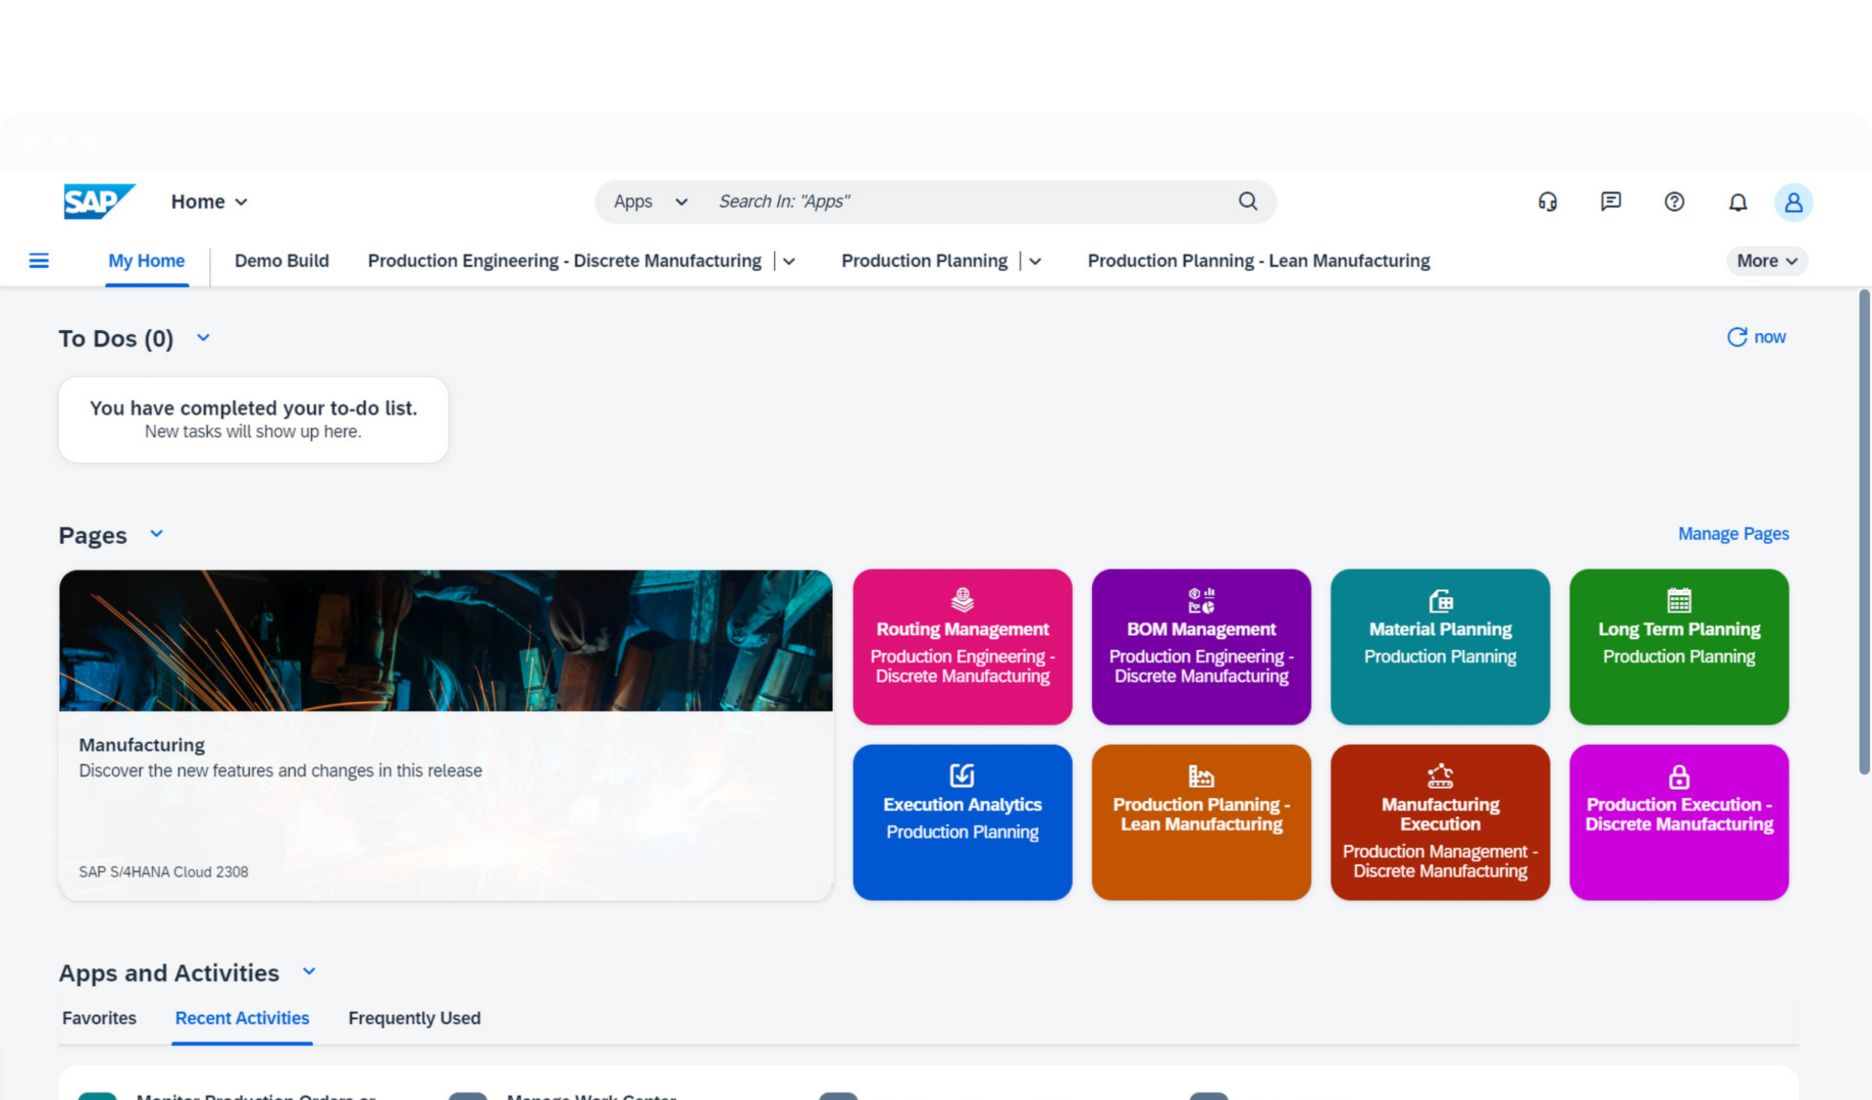Expand the Home dropdown menu
The width and height of the screenshot is (1872, 1100).
click(x=209, y=202)
